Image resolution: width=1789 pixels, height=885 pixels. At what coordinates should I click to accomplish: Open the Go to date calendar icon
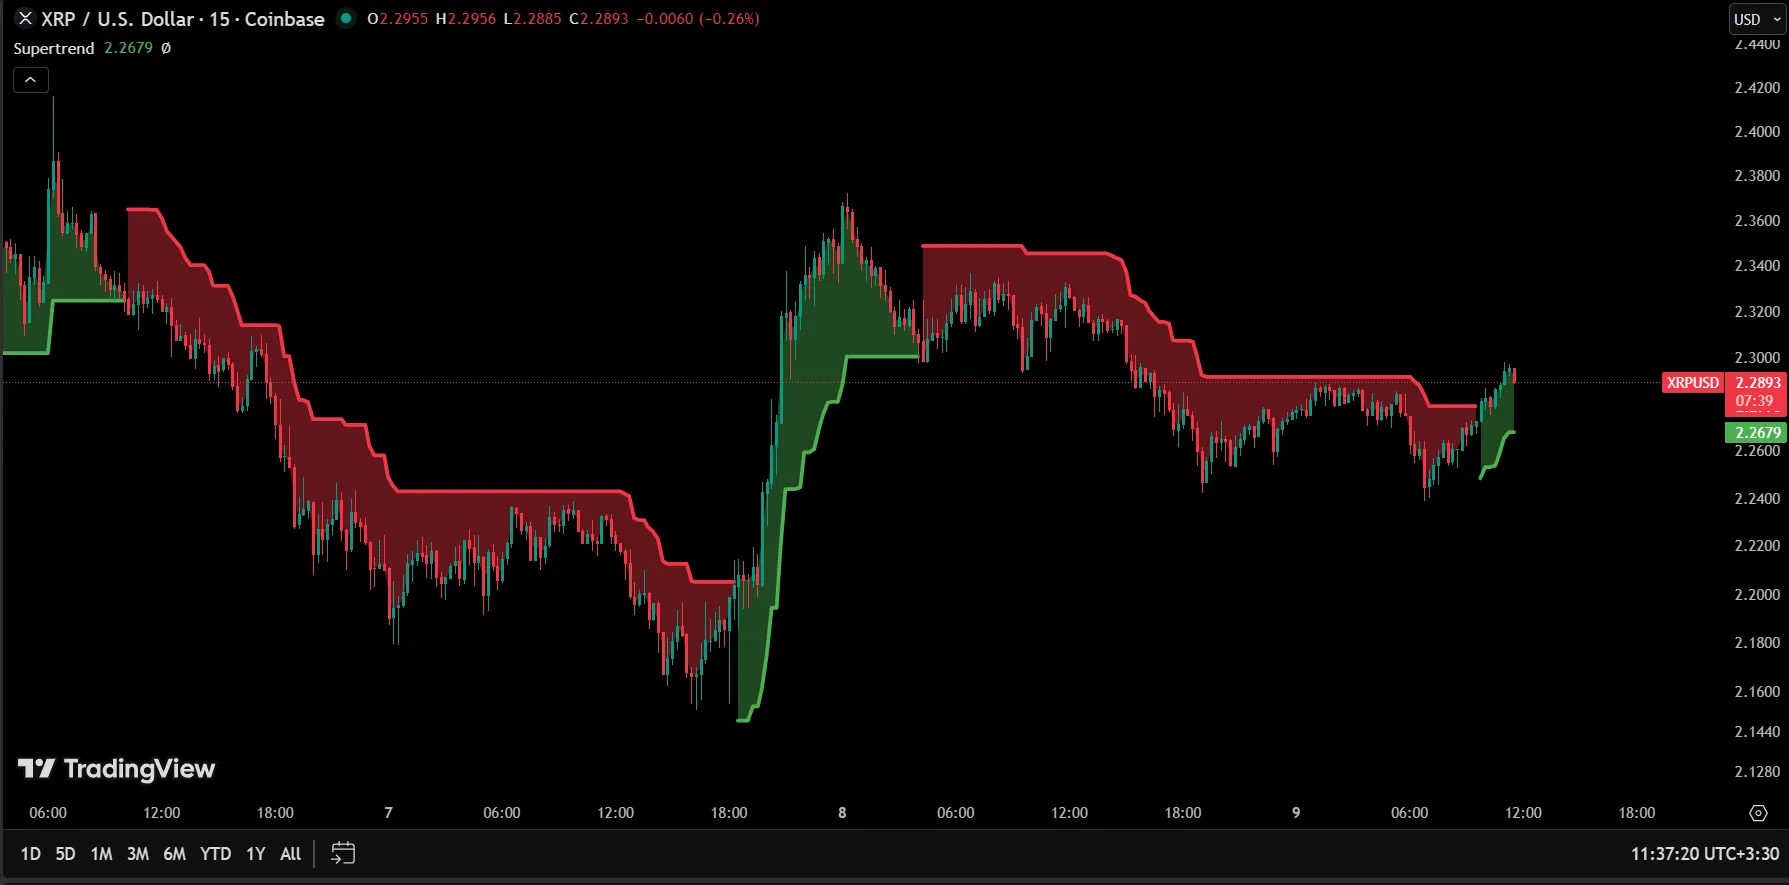click(343, 853)
